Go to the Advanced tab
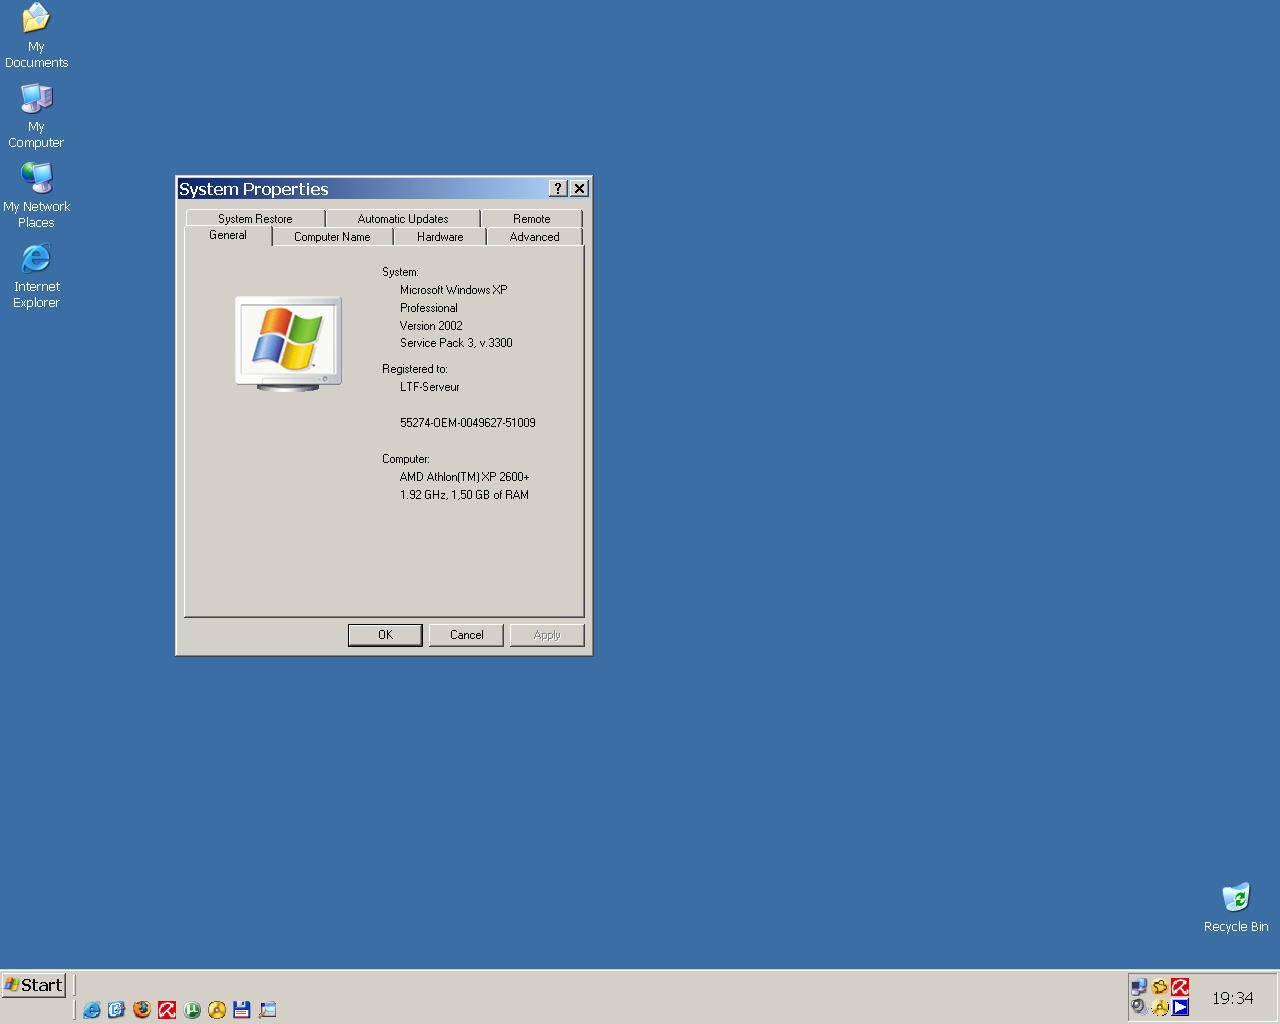The image size is (1280, 1024). point(534,237)
